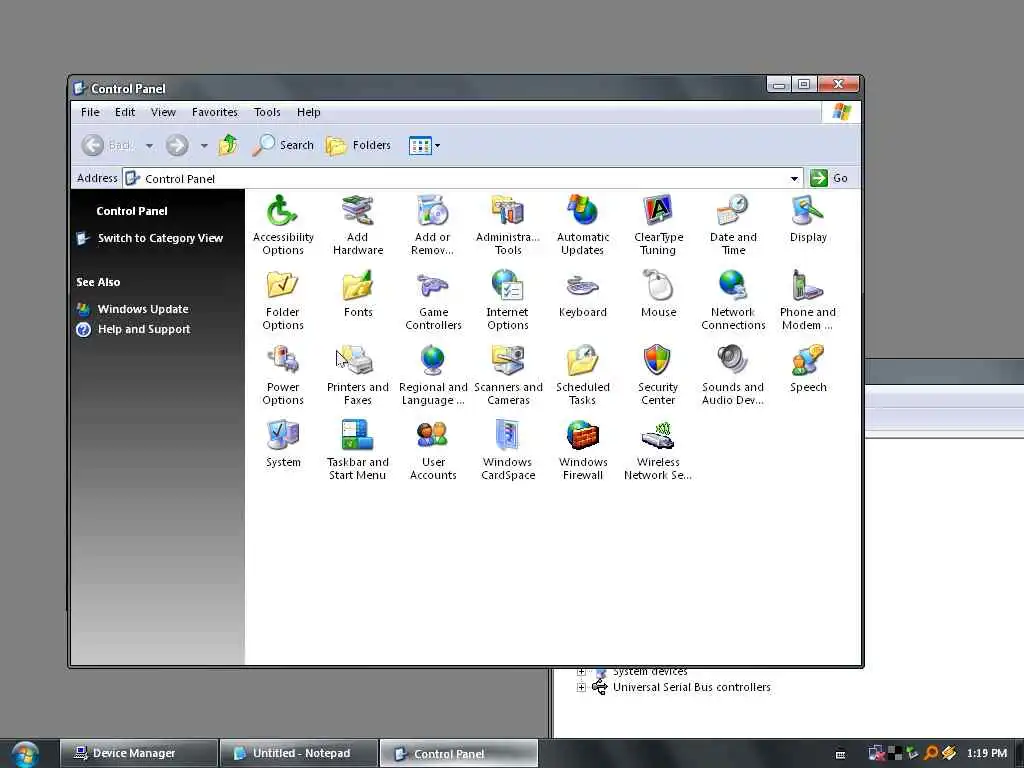This screenshot has width=1024, height=768.
Task: Open User Accounts icon
Action: pos(432,451)
